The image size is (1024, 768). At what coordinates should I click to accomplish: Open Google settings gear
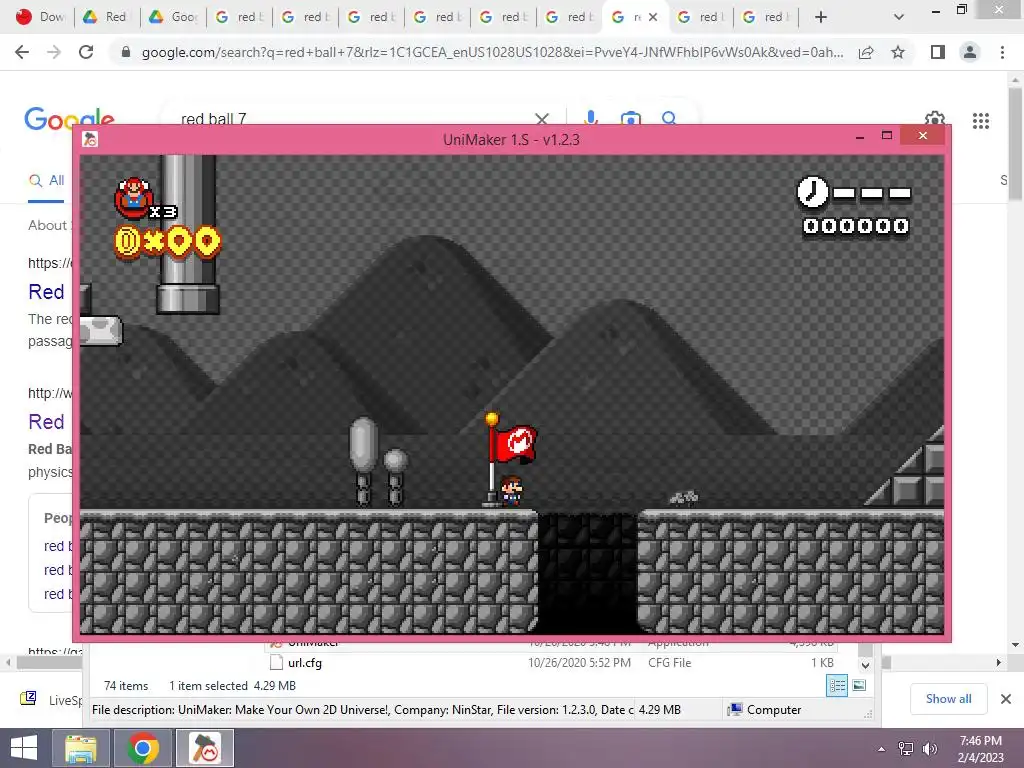[935, 118]
